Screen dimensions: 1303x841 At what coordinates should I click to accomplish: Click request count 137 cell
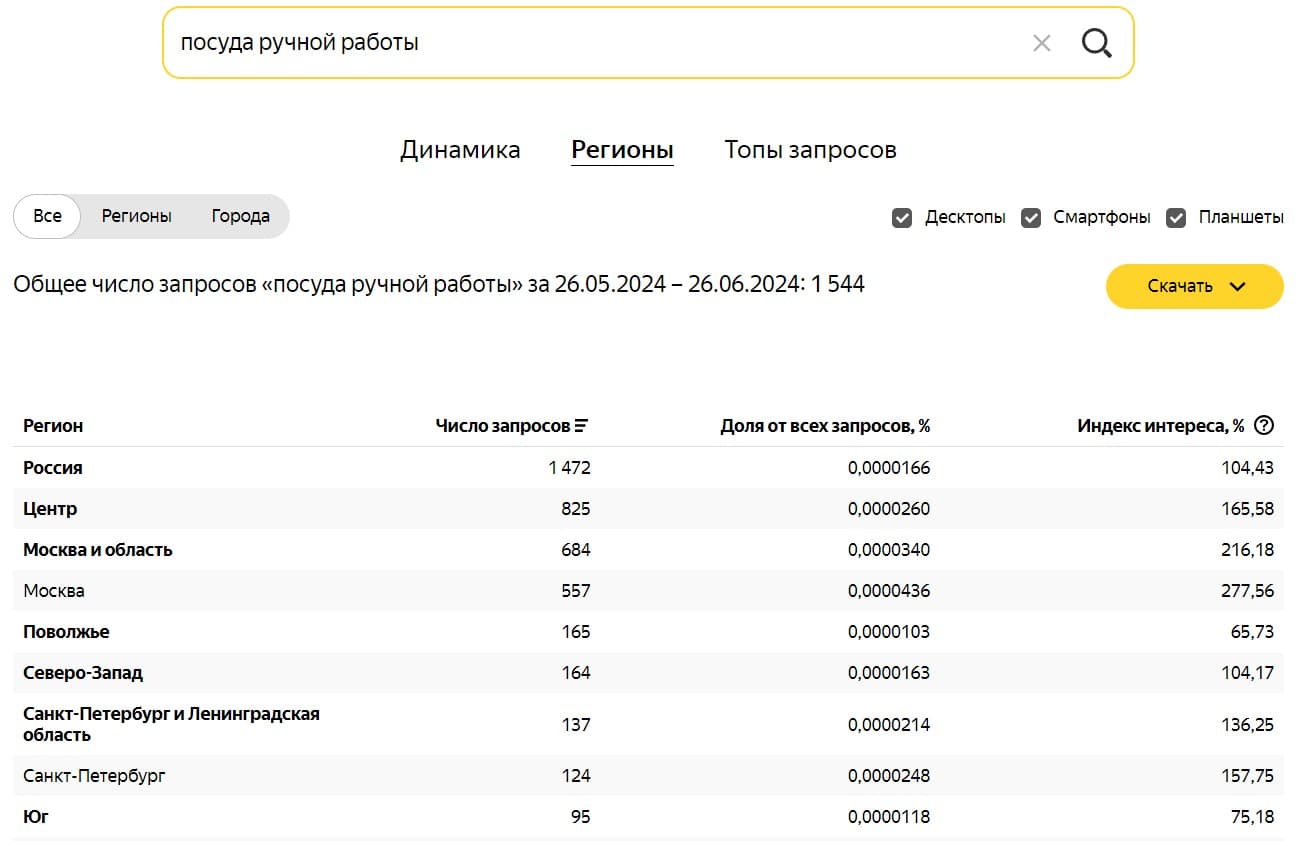click(x=576, y=724)
